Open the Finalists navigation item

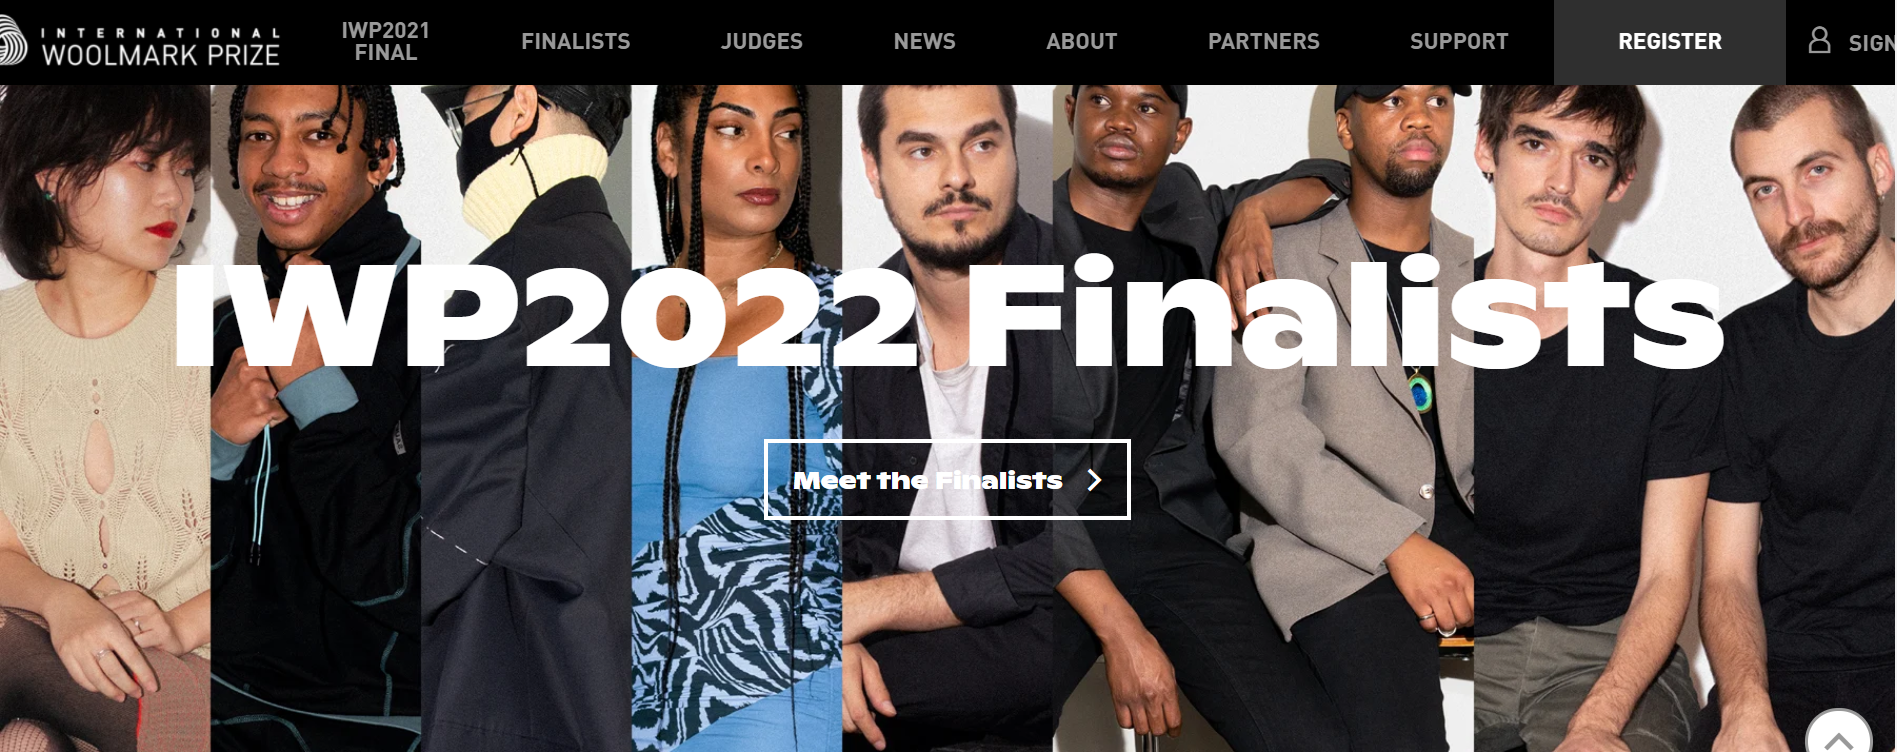[576, 42]
